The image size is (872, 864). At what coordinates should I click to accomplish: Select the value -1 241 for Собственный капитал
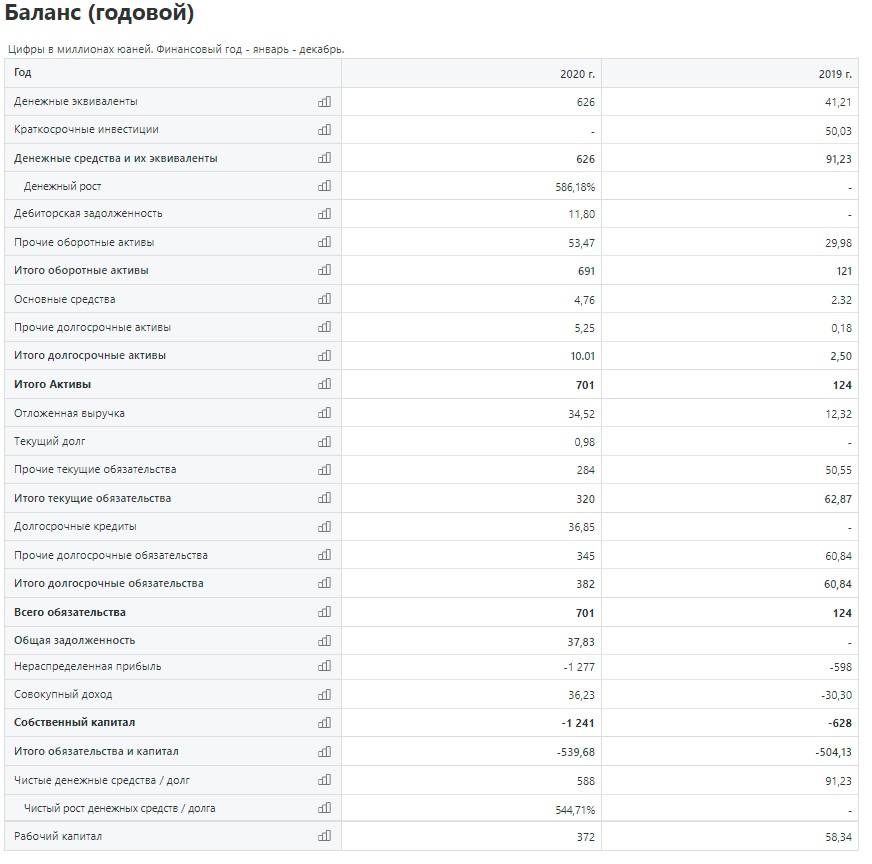tap(578, 723)
